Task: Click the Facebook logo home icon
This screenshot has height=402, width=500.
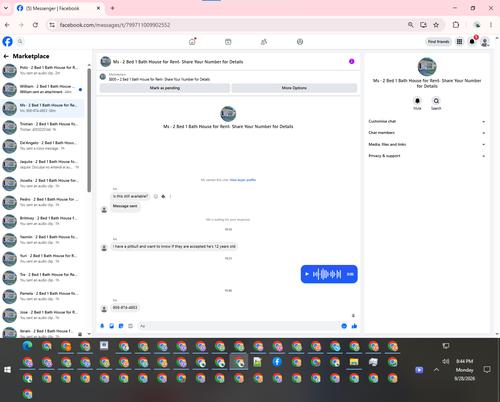Action: [7, 42]
